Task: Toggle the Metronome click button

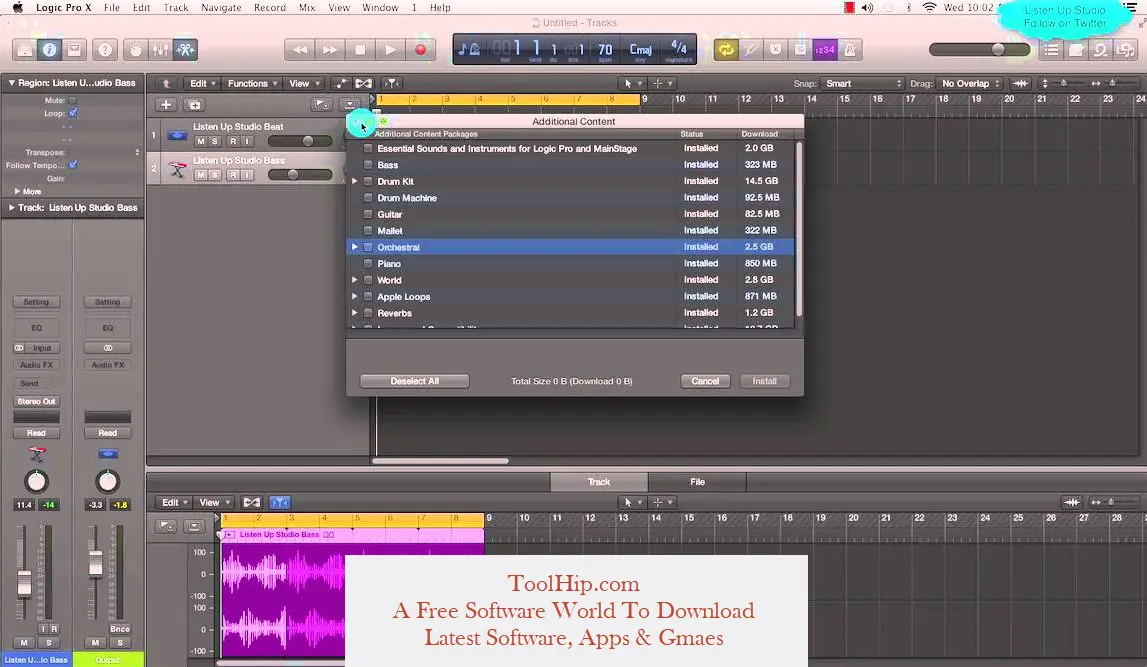Action: pyautogui.click(x=850, y=50)
